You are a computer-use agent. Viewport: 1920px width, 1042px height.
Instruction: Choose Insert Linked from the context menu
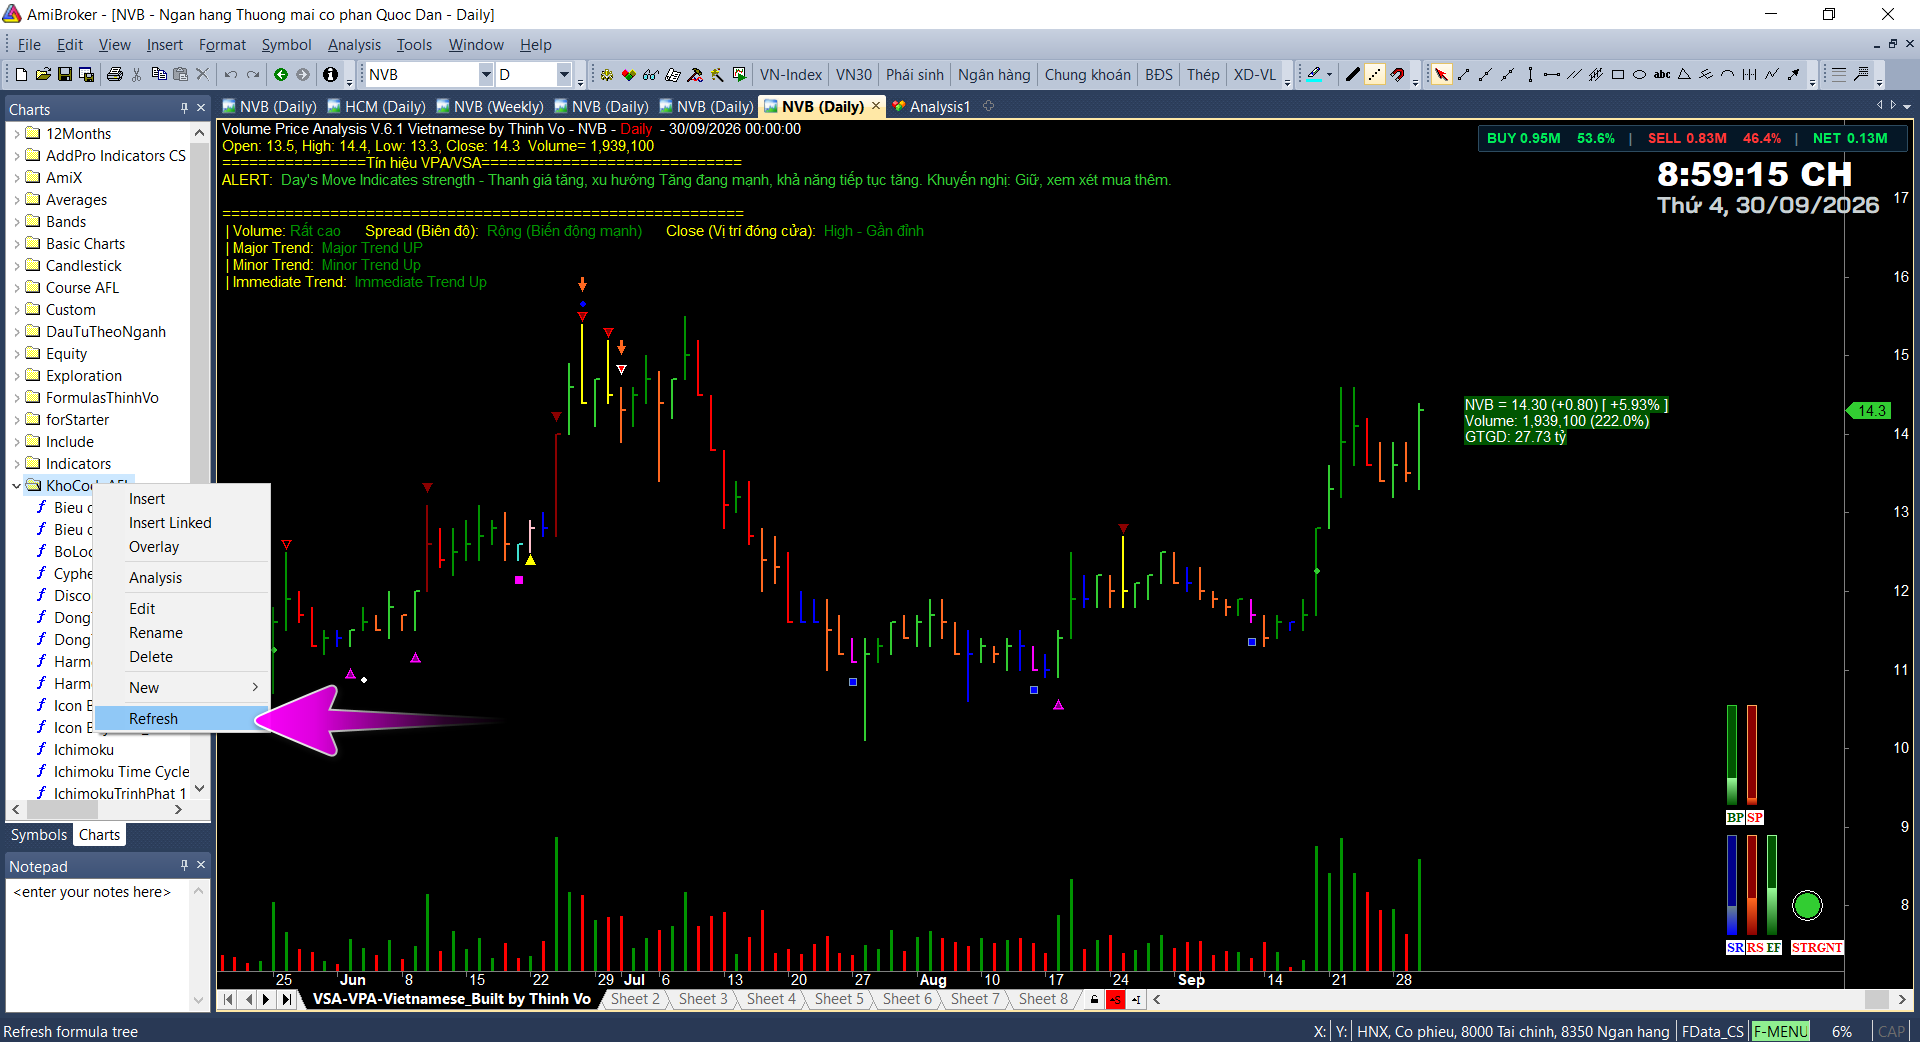182,523
